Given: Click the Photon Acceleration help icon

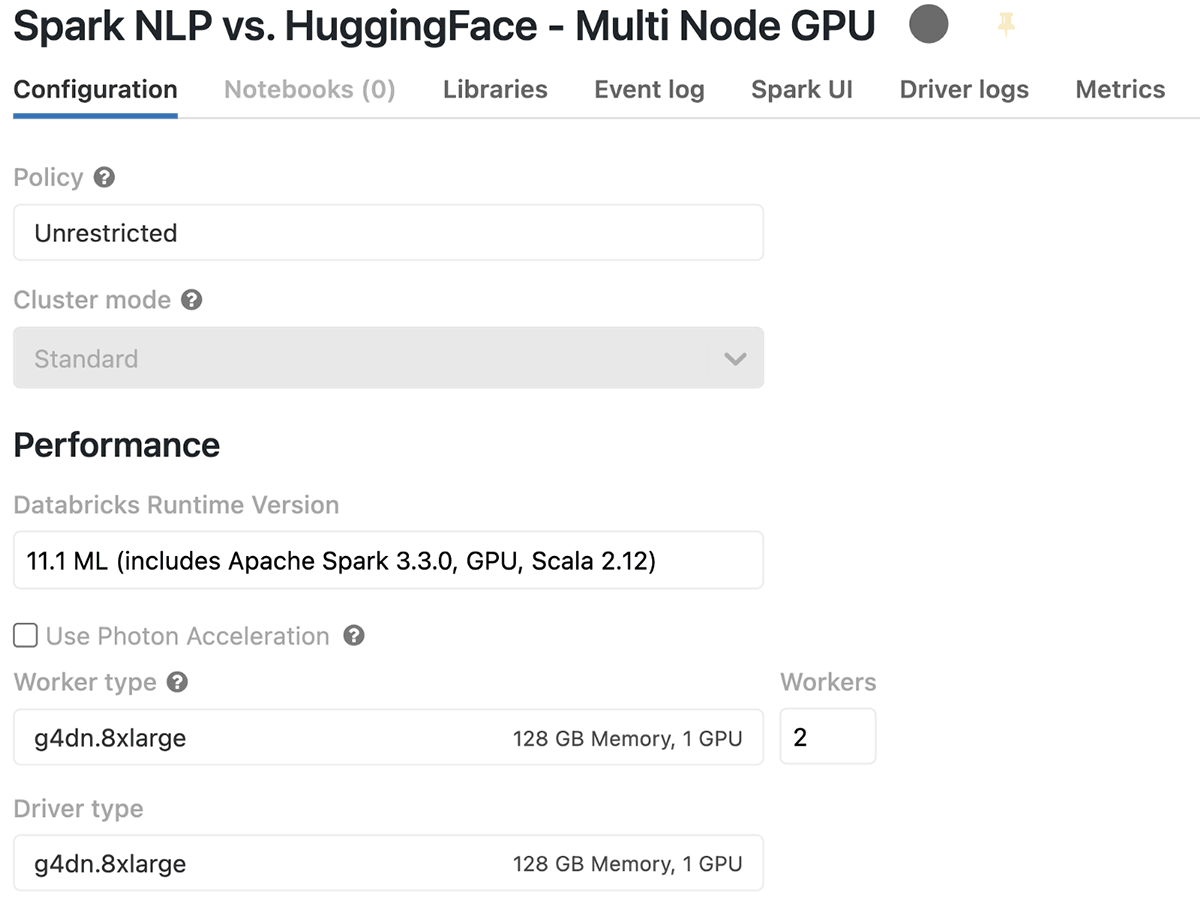Looking at the screenshot, I should pos(354,636).
